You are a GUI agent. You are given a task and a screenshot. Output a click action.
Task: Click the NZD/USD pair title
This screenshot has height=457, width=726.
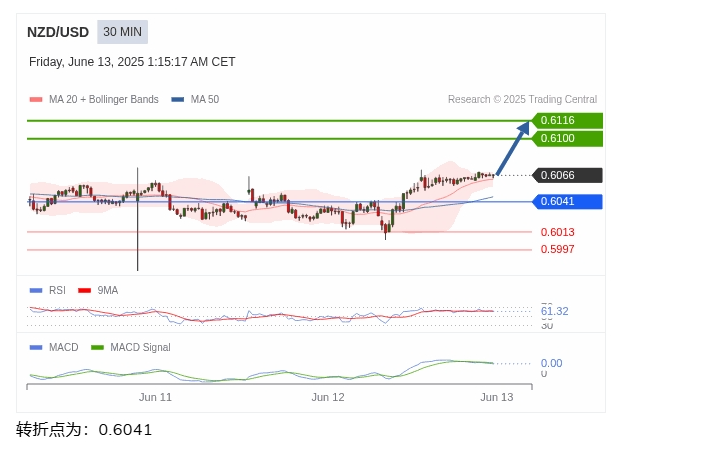tap(58, 32)
